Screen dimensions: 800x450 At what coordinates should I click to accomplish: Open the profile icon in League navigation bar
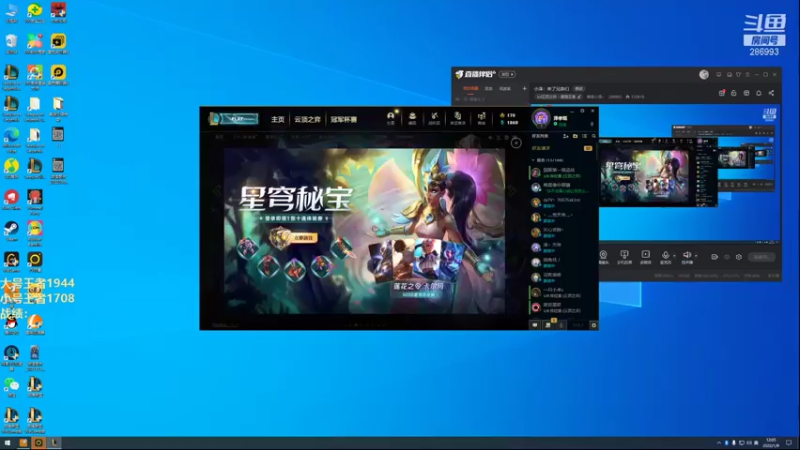390,118
